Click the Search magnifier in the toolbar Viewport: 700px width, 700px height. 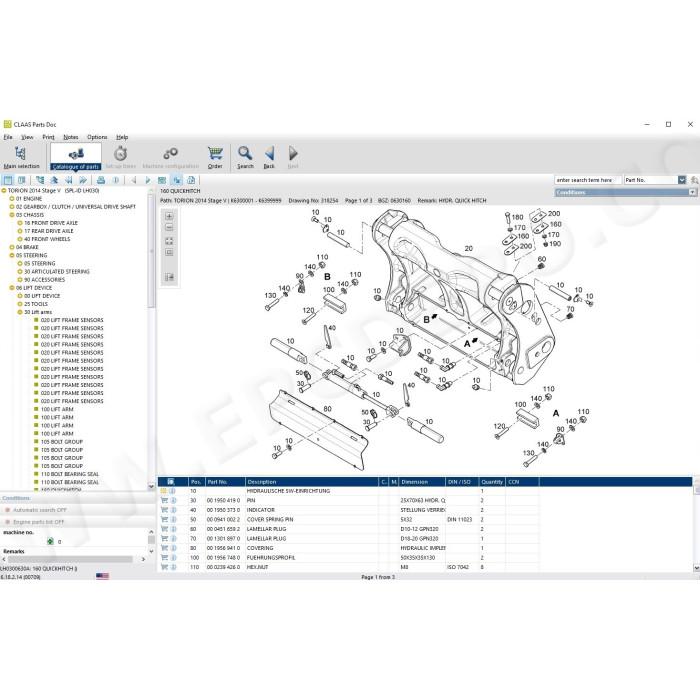pyautogui.click(x=245, y=158)
